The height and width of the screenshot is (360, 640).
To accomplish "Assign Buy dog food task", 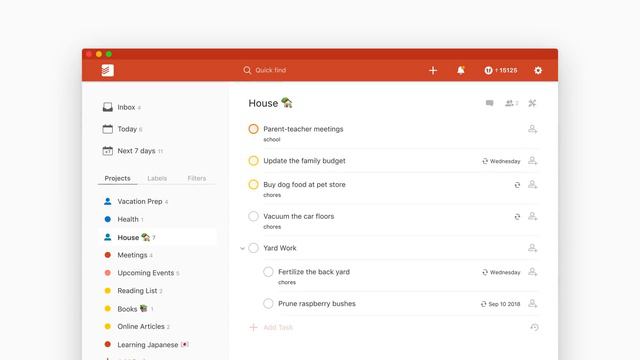I will [x=532, y=184].
